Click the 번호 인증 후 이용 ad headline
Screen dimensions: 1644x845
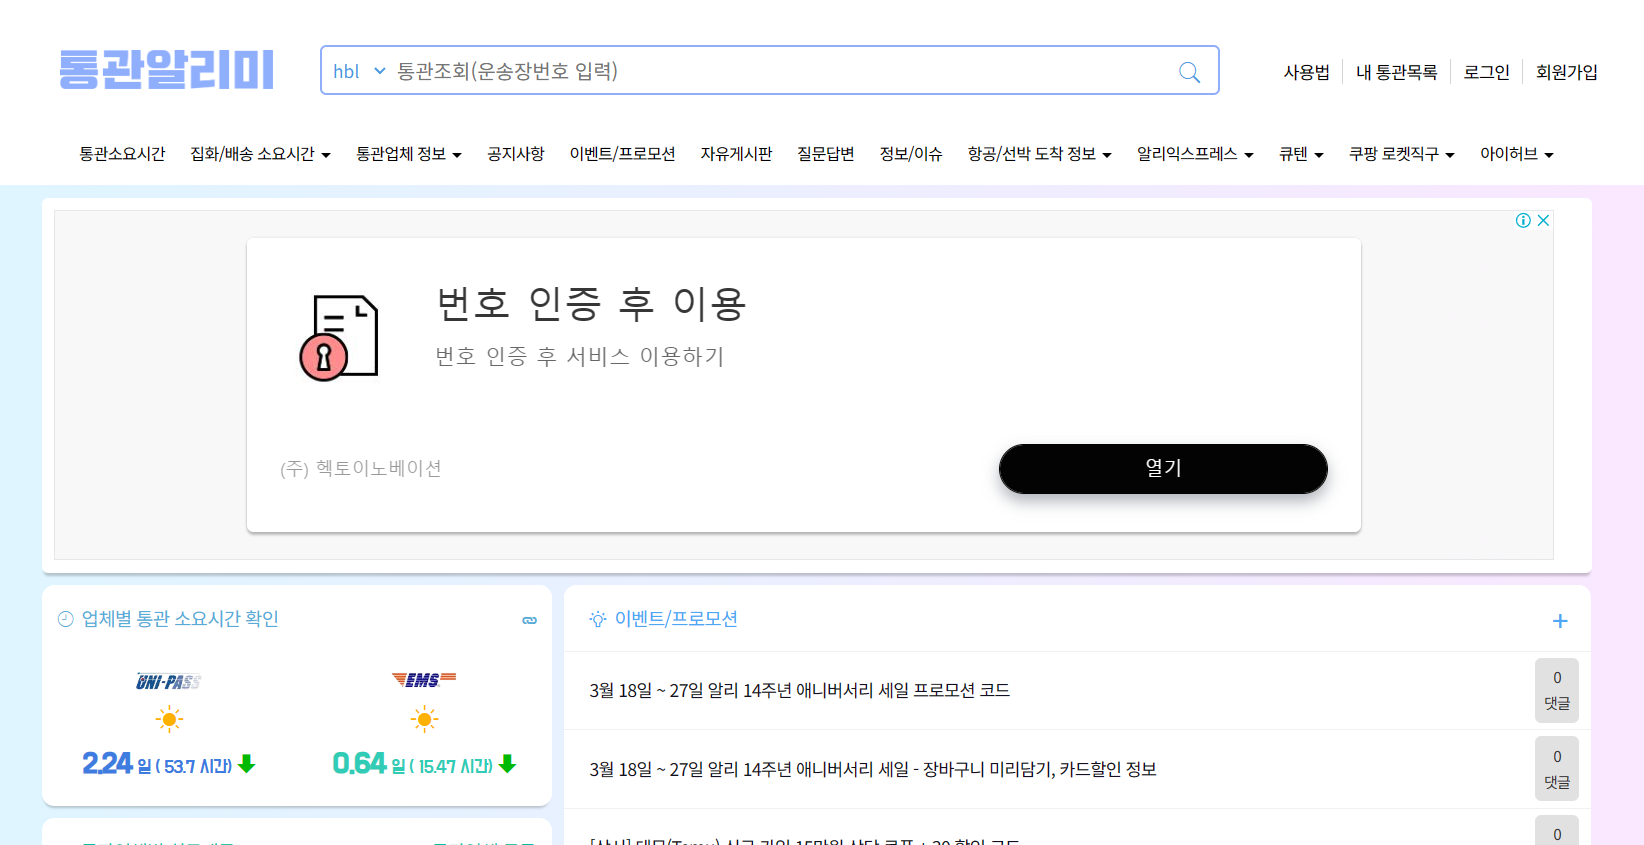coord(591,304)
